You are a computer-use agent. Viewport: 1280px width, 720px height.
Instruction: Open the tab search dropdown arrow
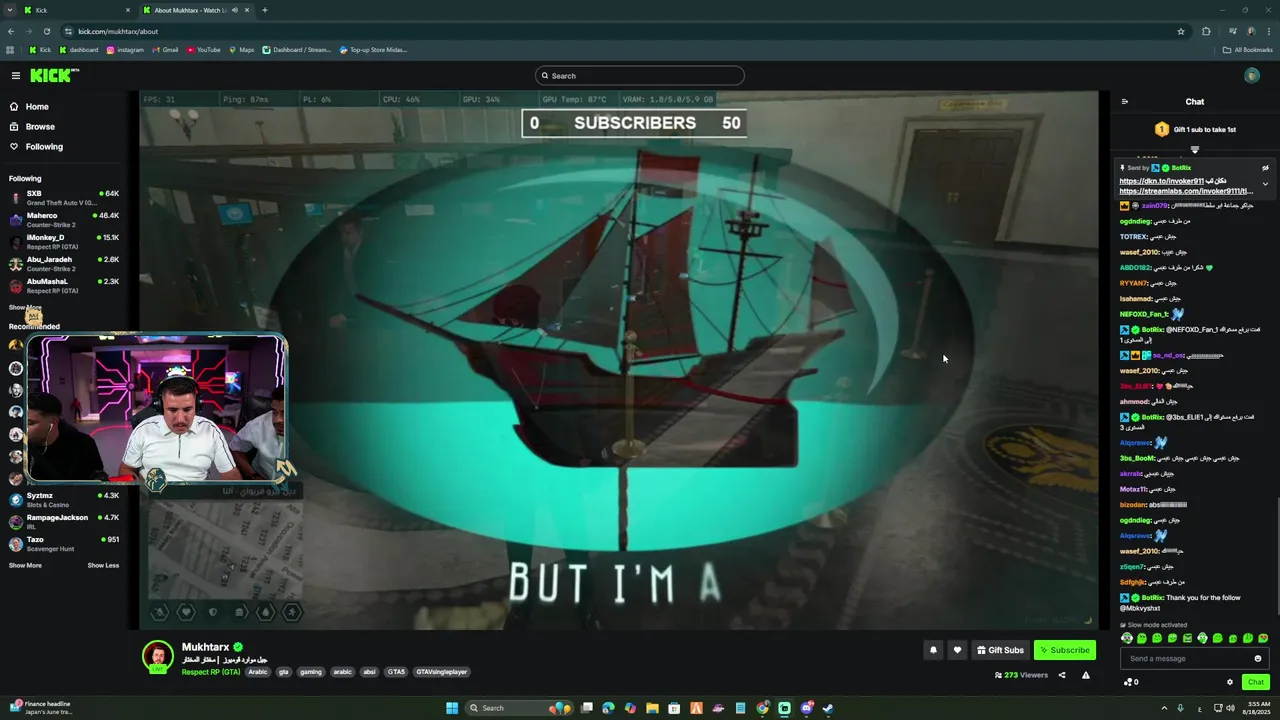(10, 10)
